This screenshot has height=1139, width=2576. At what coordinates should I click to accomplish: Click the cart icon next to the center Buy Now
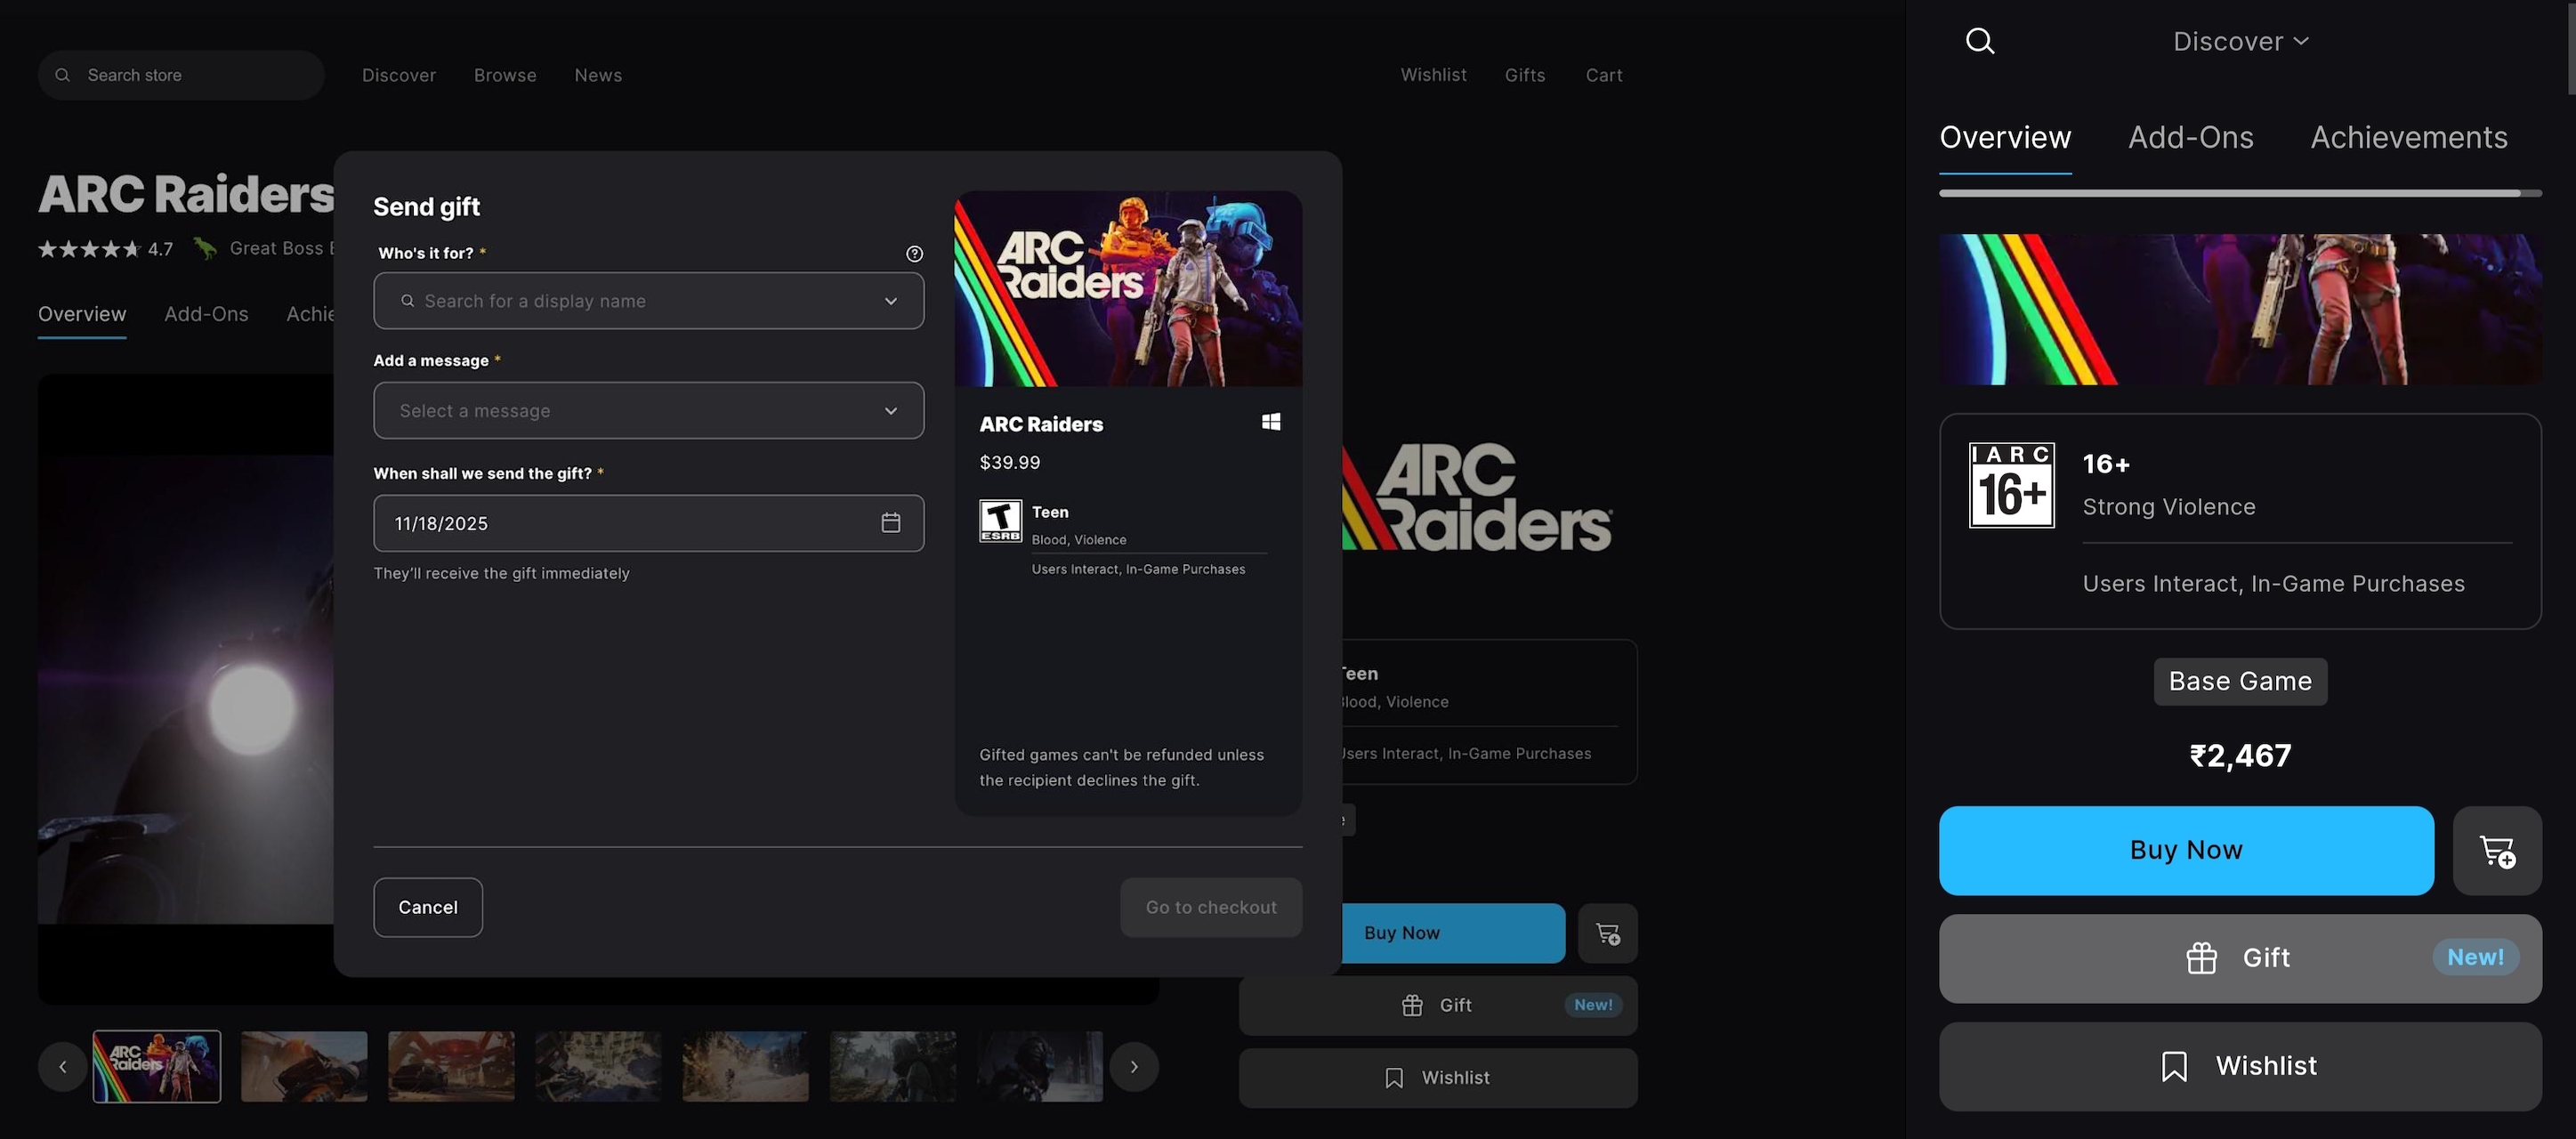[1607, 933]
